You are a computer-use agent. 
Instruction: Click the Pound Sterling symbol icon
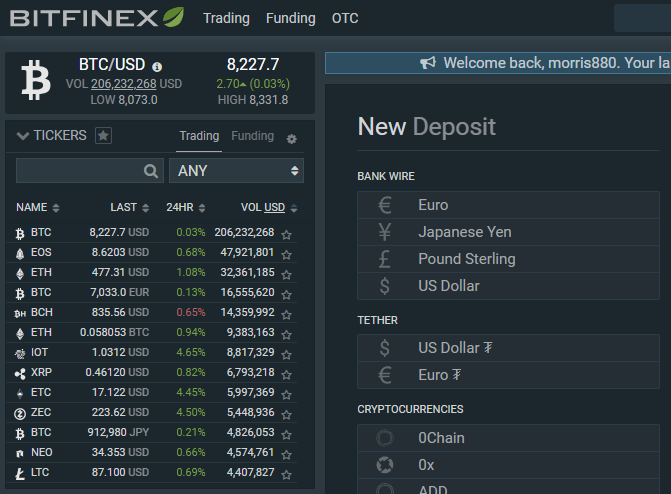(385, 259)
